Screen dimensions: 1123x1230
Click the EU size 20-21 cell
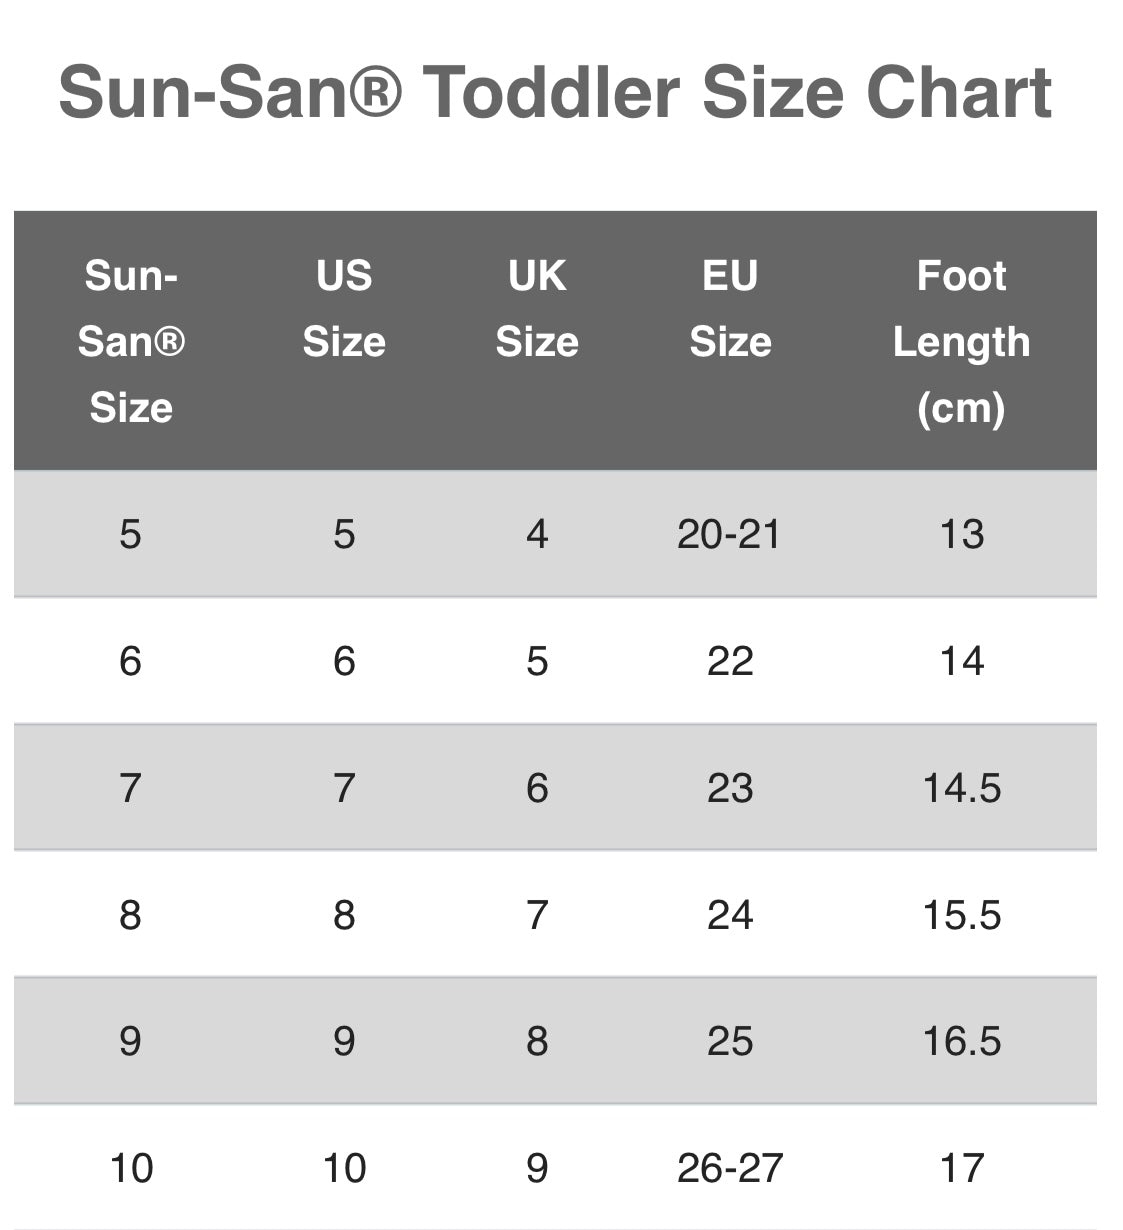click(729, 534)
